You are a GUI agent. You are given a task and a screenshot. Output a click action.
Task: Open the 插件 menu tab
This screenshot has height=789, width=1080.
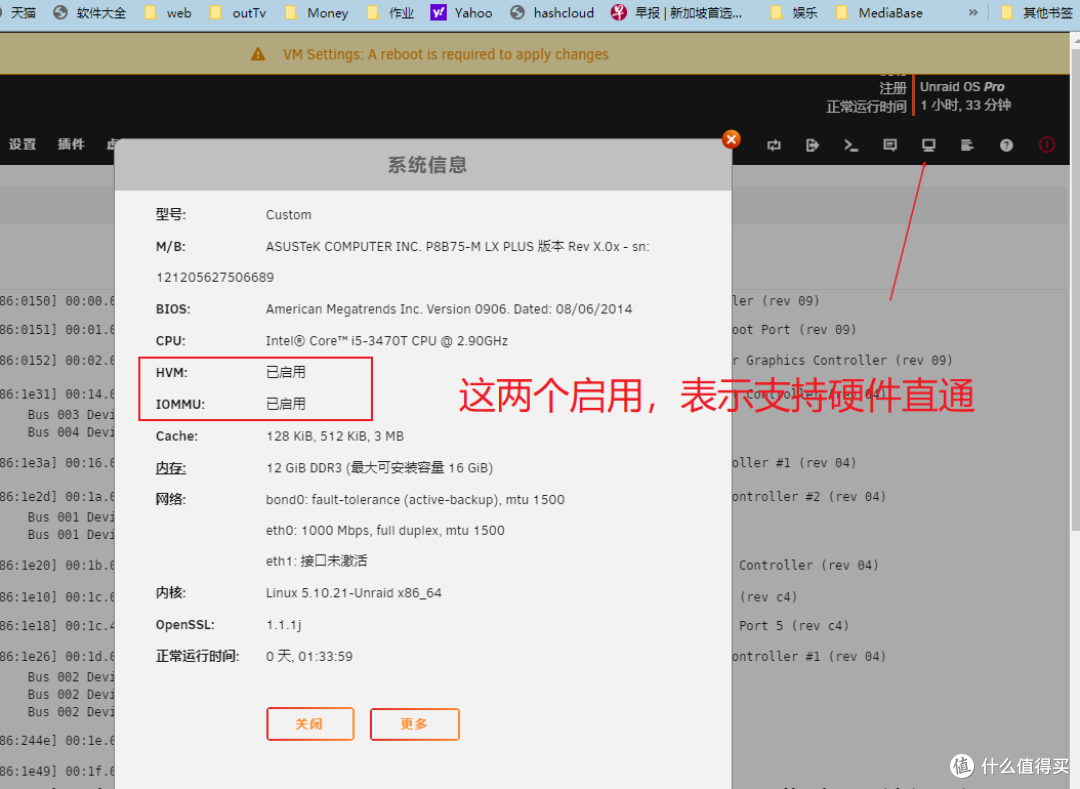click(71, 144)
